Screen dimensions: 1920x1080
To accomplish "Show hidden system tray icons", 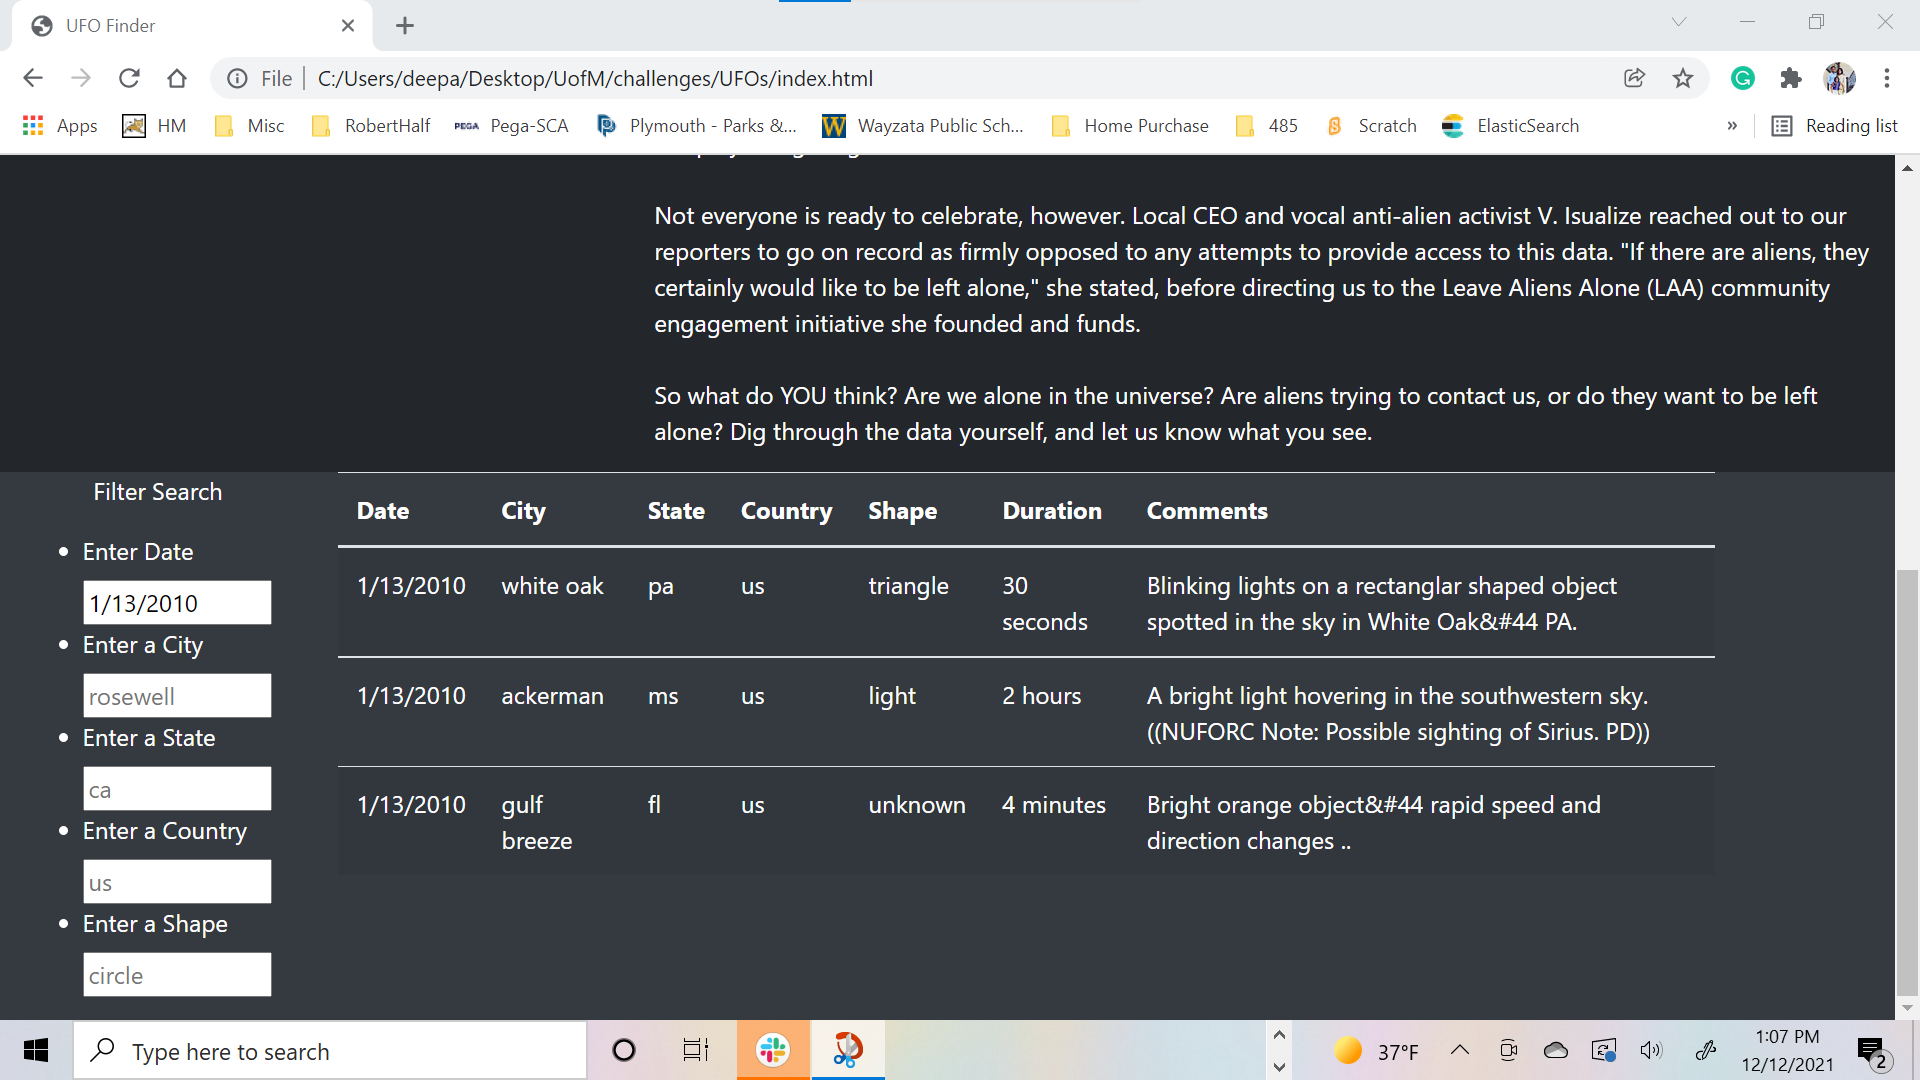I will 1459,1050.
